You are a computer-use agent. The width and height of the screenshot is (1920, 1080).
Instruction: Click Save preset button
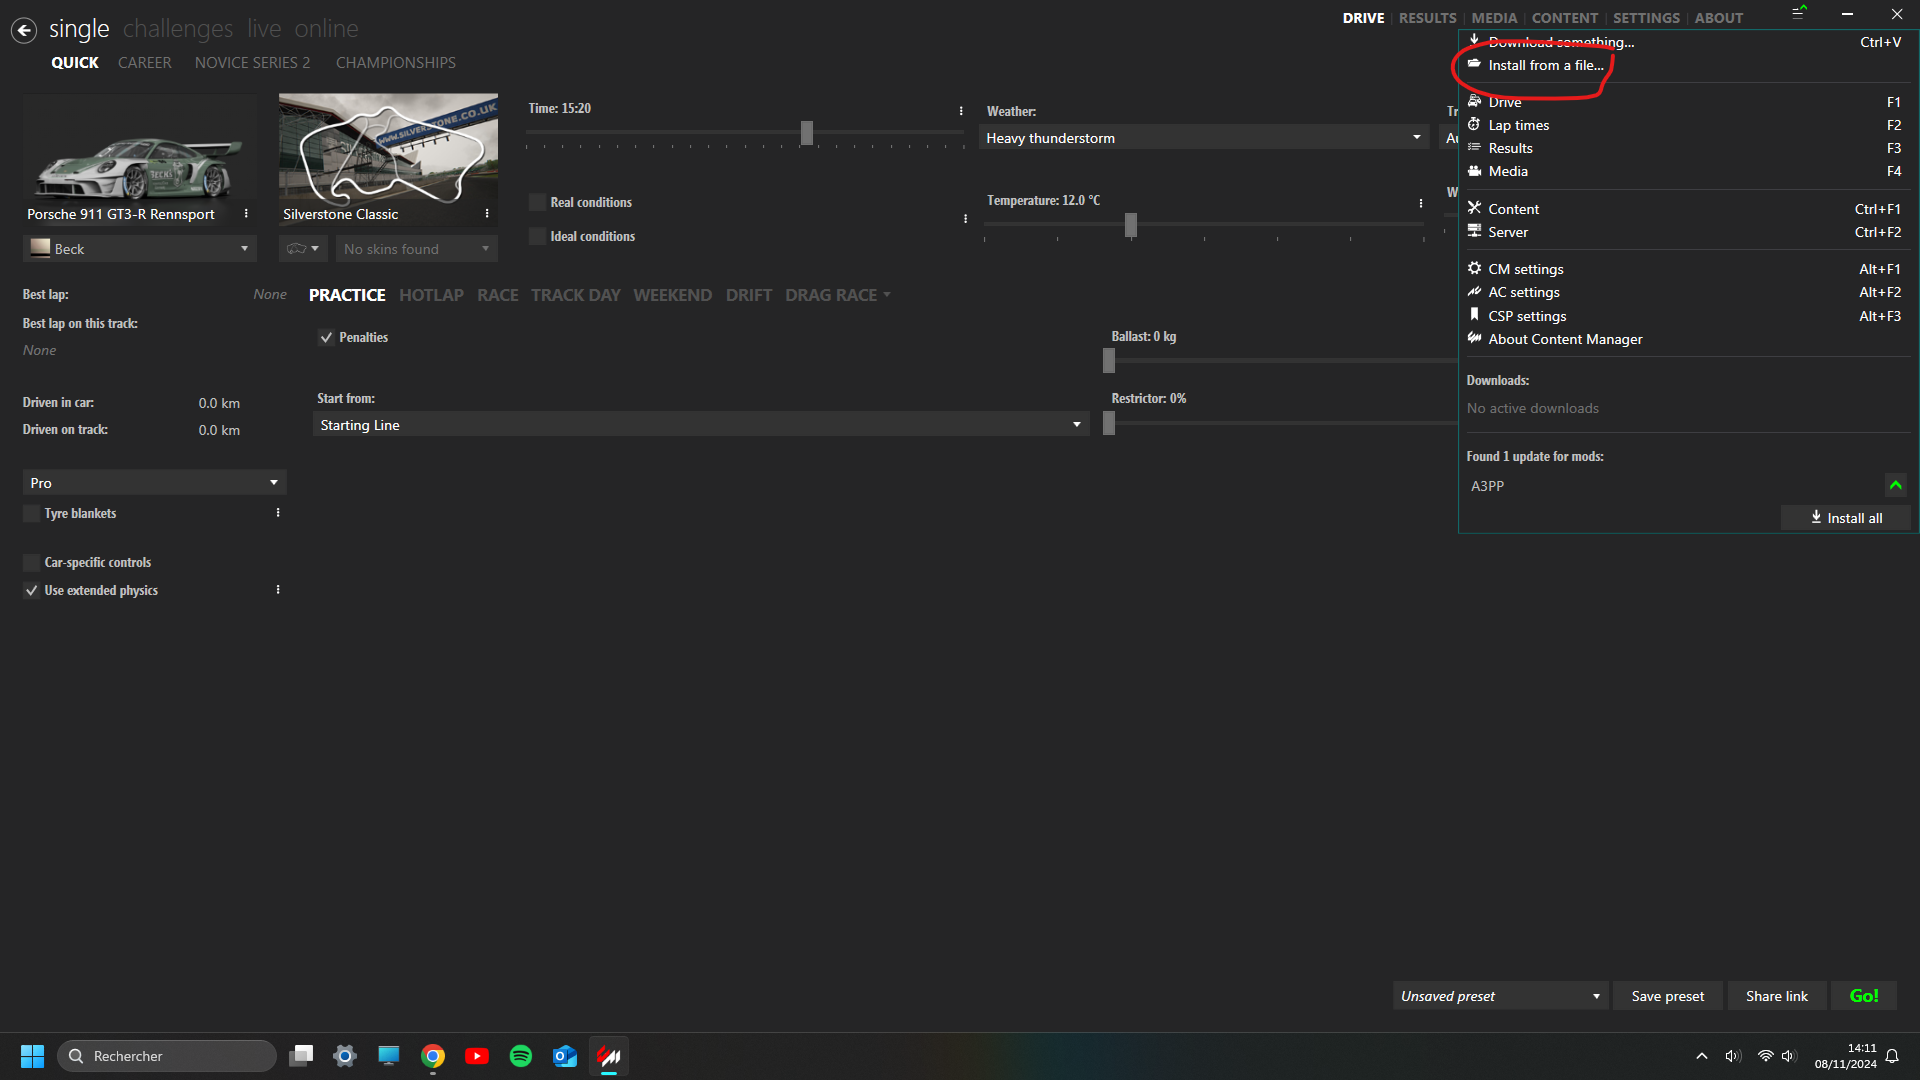[x=1668, y=996]
